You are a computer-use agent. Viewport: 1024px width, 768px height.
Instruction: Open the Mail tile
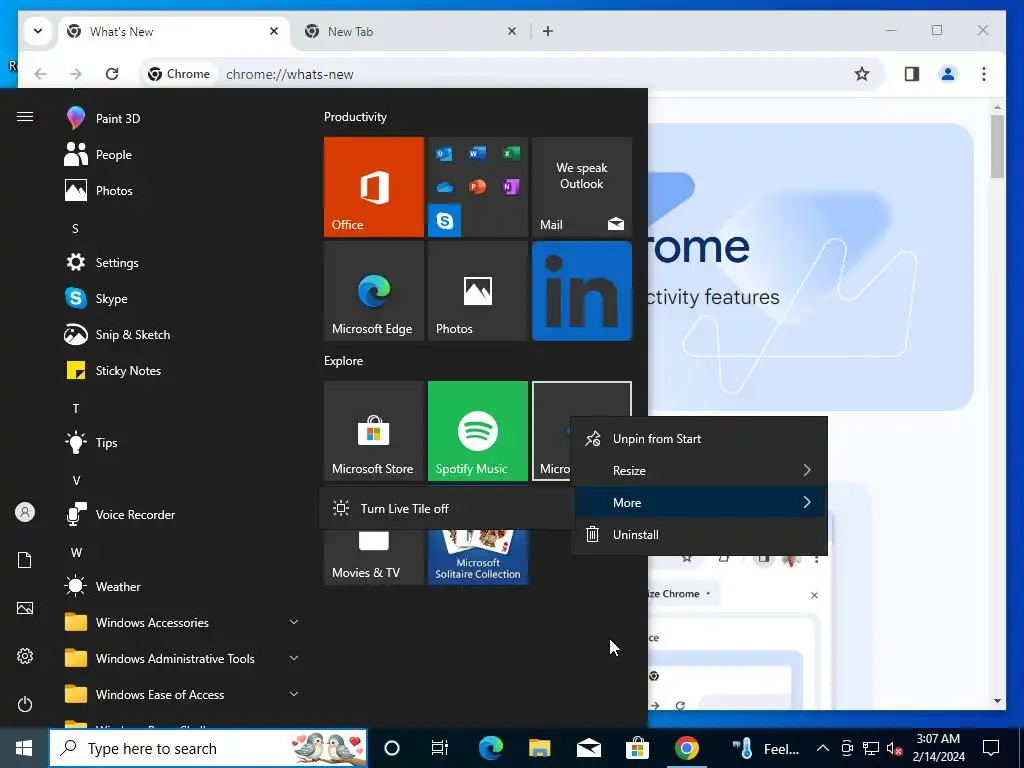582,187
